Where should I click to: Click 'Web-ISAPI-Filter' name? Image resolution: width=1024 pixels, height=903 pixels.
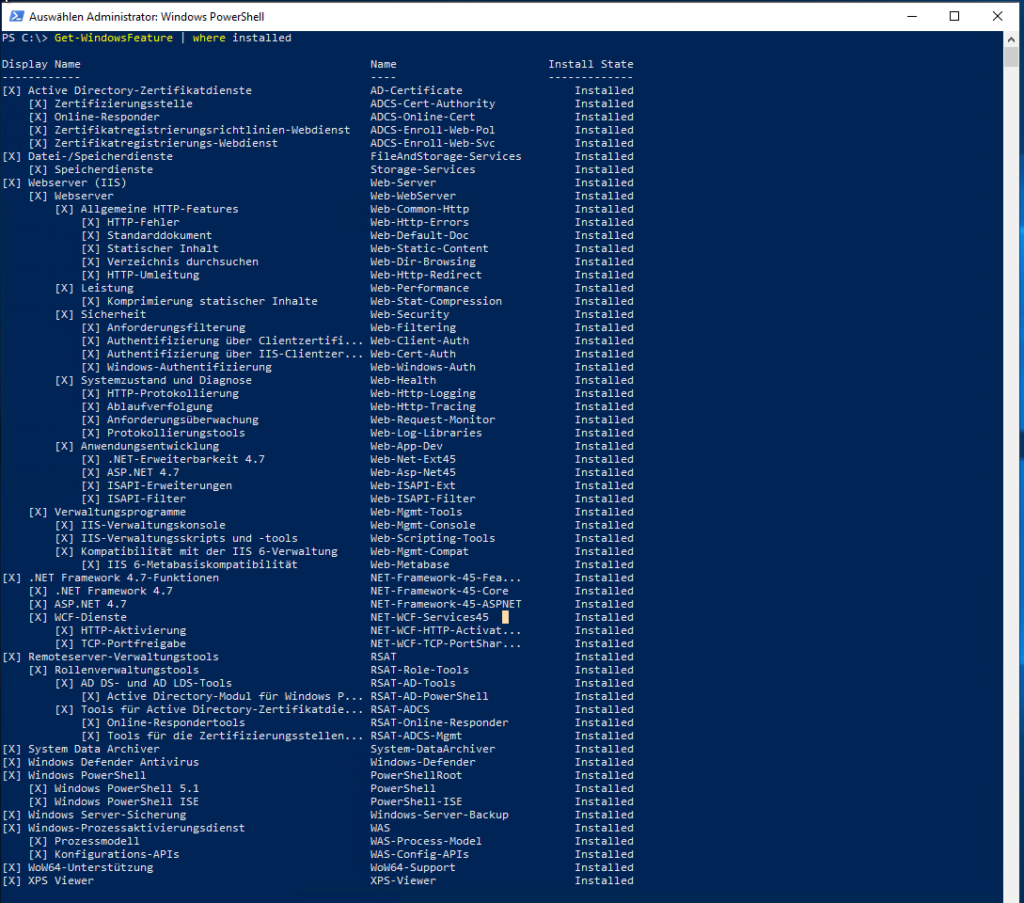pyautogui.click(x=423, y=498)
